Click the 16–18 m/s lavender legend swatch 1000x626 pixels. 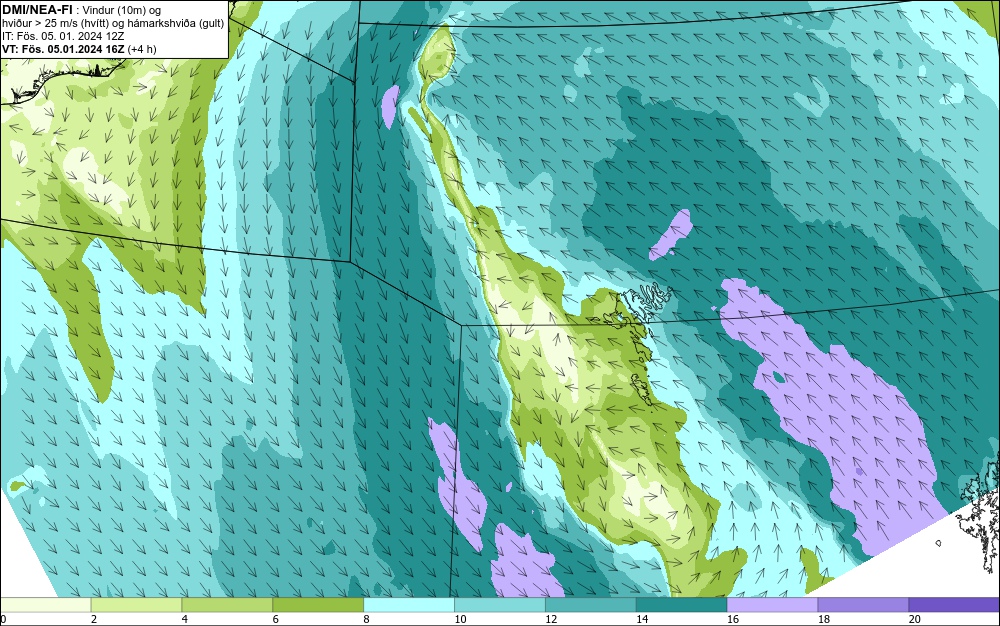(772, 604)
